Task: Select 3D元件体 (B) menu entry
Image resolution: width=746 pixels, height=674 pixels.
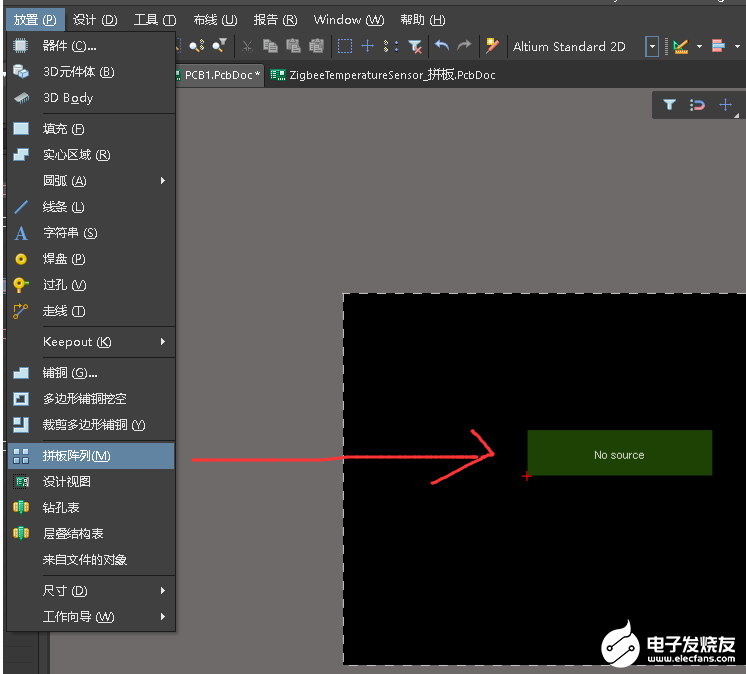Action: (x=91, y=72)
